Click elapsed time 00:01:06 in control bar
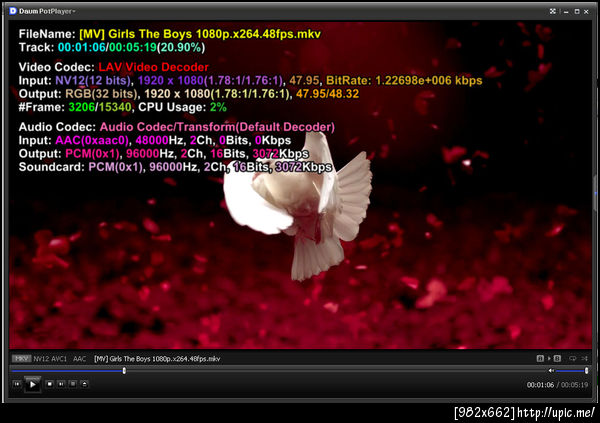Screen dimensions: 600x423 [540, 385]
